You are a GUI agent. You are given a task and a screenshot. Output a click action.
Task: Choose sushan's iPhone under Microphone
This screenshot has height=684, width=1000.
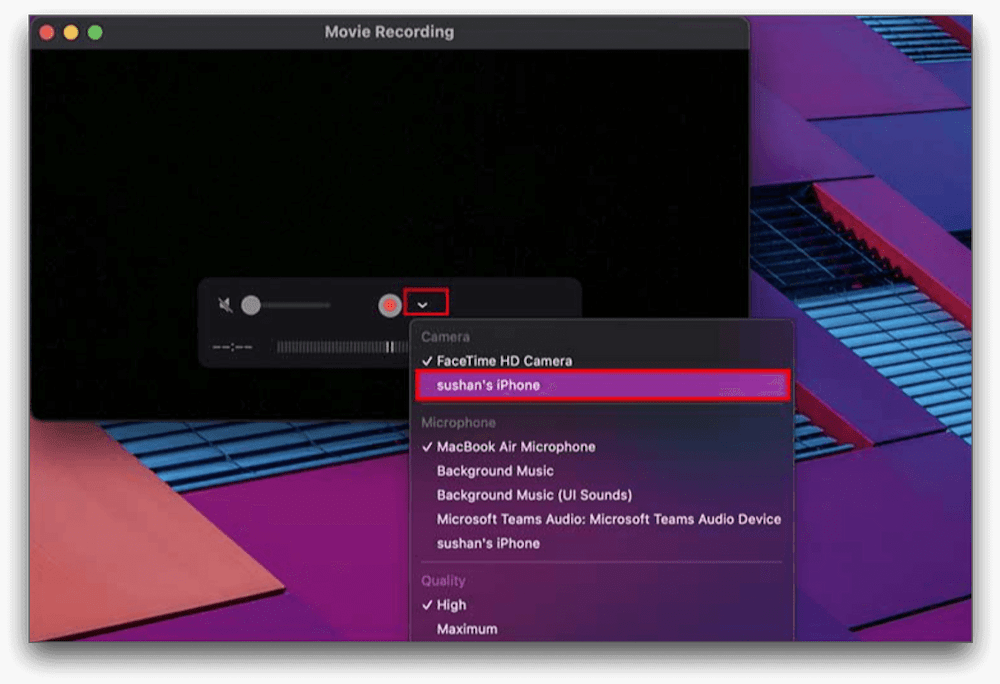tap(488, 543)
